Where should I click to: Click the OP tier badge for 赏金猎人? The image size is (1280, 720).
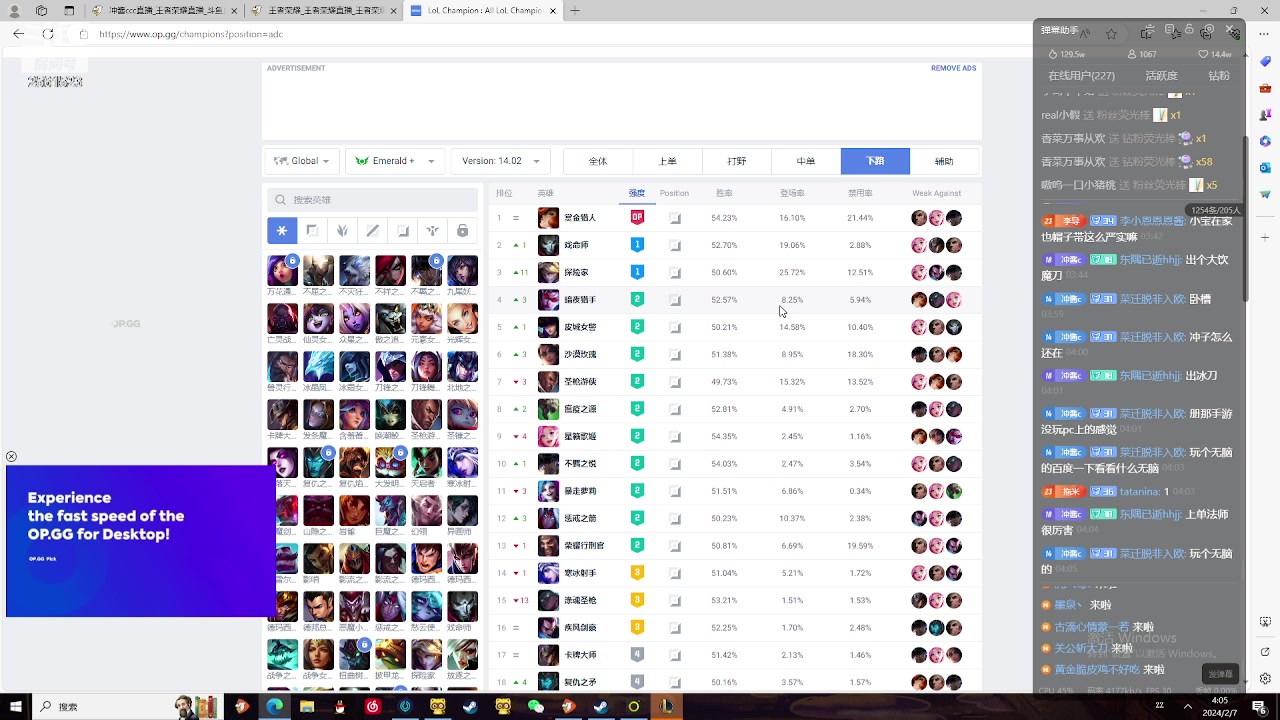[x=637, y=217]
